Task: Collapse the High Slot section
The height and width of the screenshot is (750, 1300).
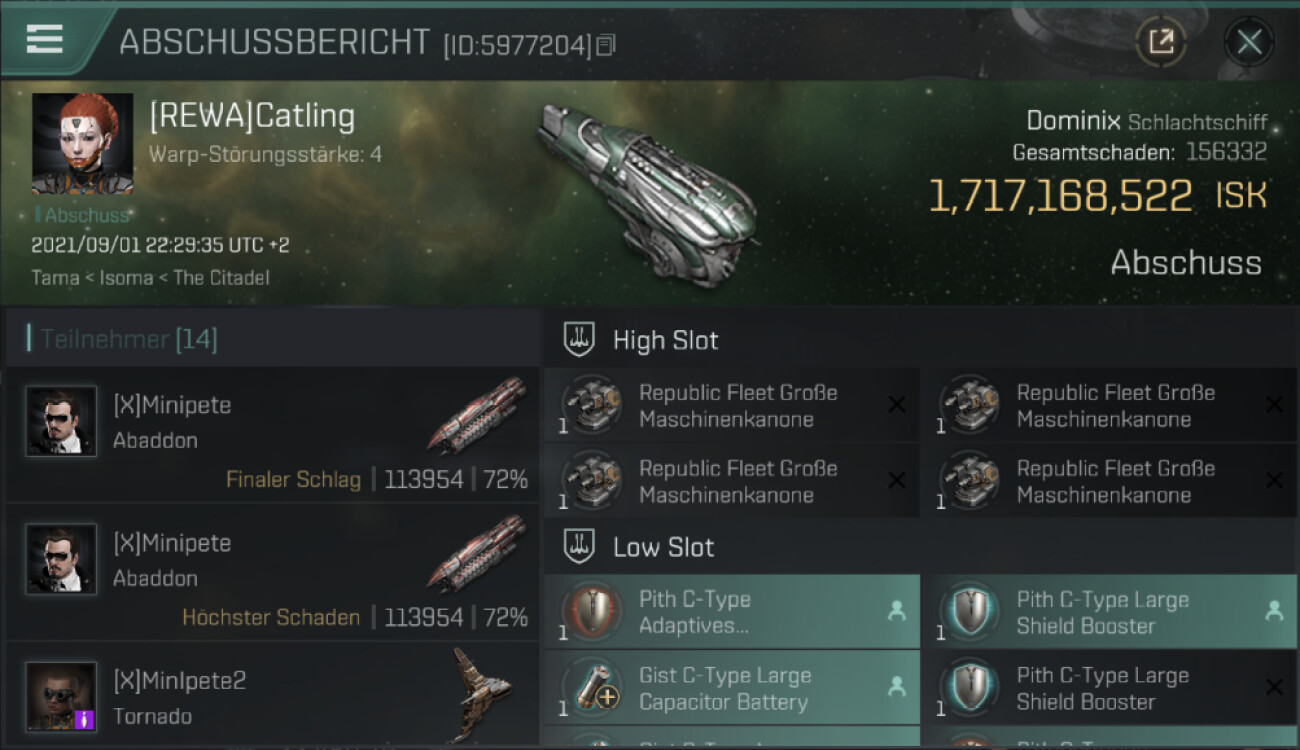Action: tap(665, 340)
